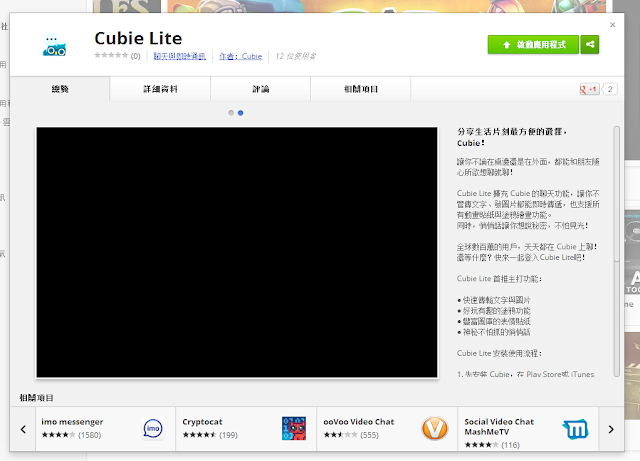The height and width of the screenshot is (461, 640).
Task: Open Social Video Chat MashMeTV item
Action: tap(528, 429)
